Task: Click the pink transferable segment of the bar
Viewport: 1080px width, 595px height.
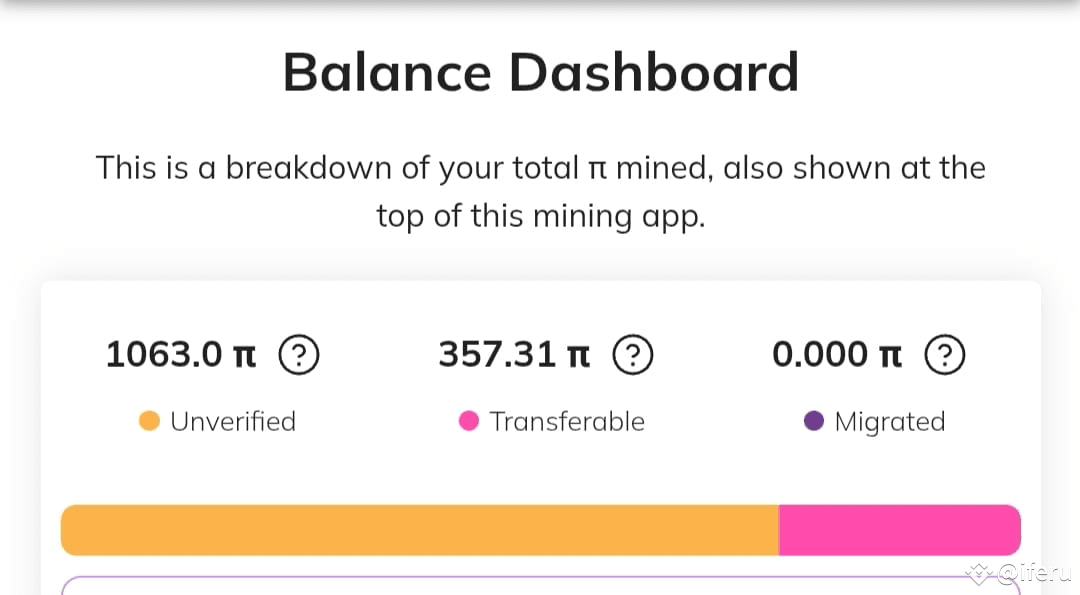Action: (900, 530)
